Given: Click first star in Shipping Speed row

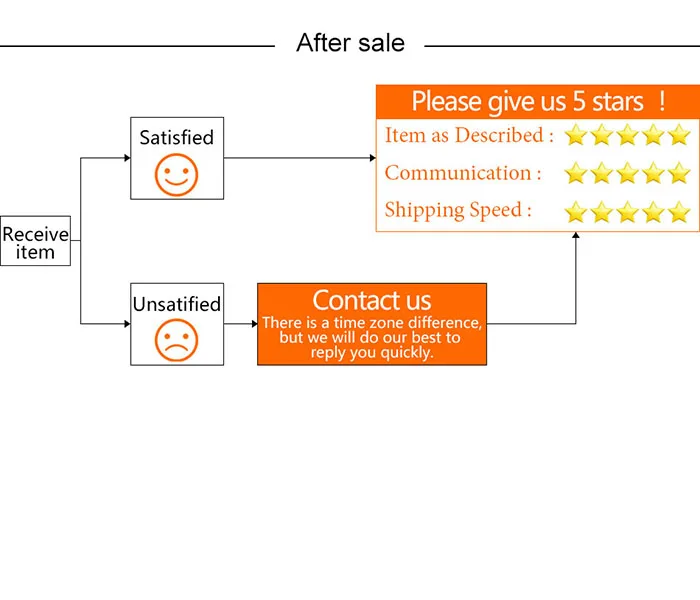Looking at the screenshot, I should coord(576,211).
